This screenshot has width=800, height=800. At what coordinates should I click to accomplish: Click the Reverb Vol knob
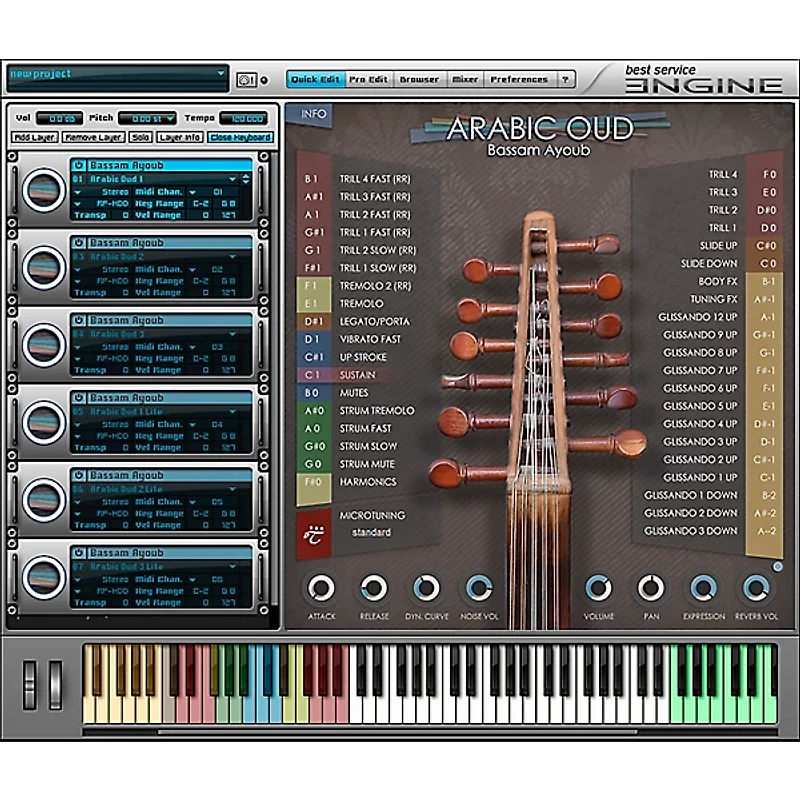pos(756,588)
